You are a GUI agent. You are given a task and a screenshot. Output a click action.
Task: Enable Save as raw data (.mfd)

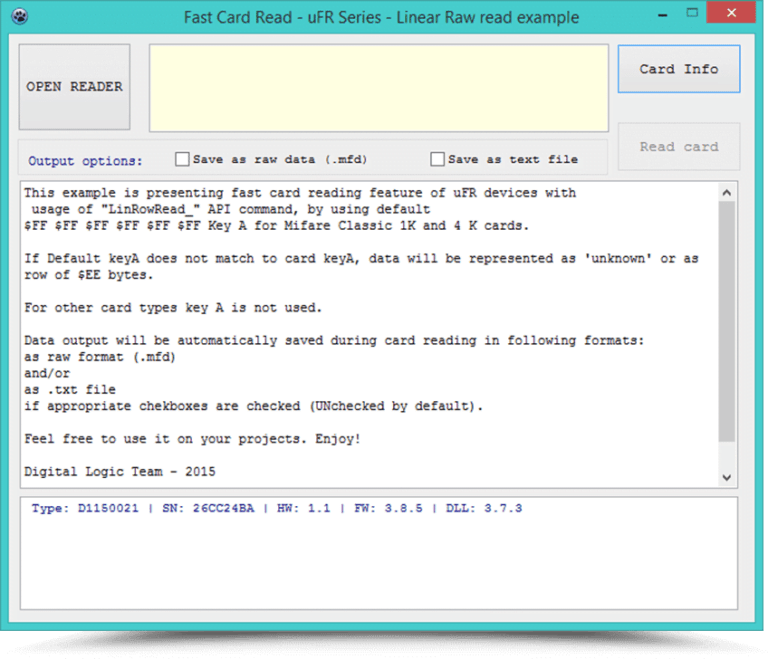182,159
